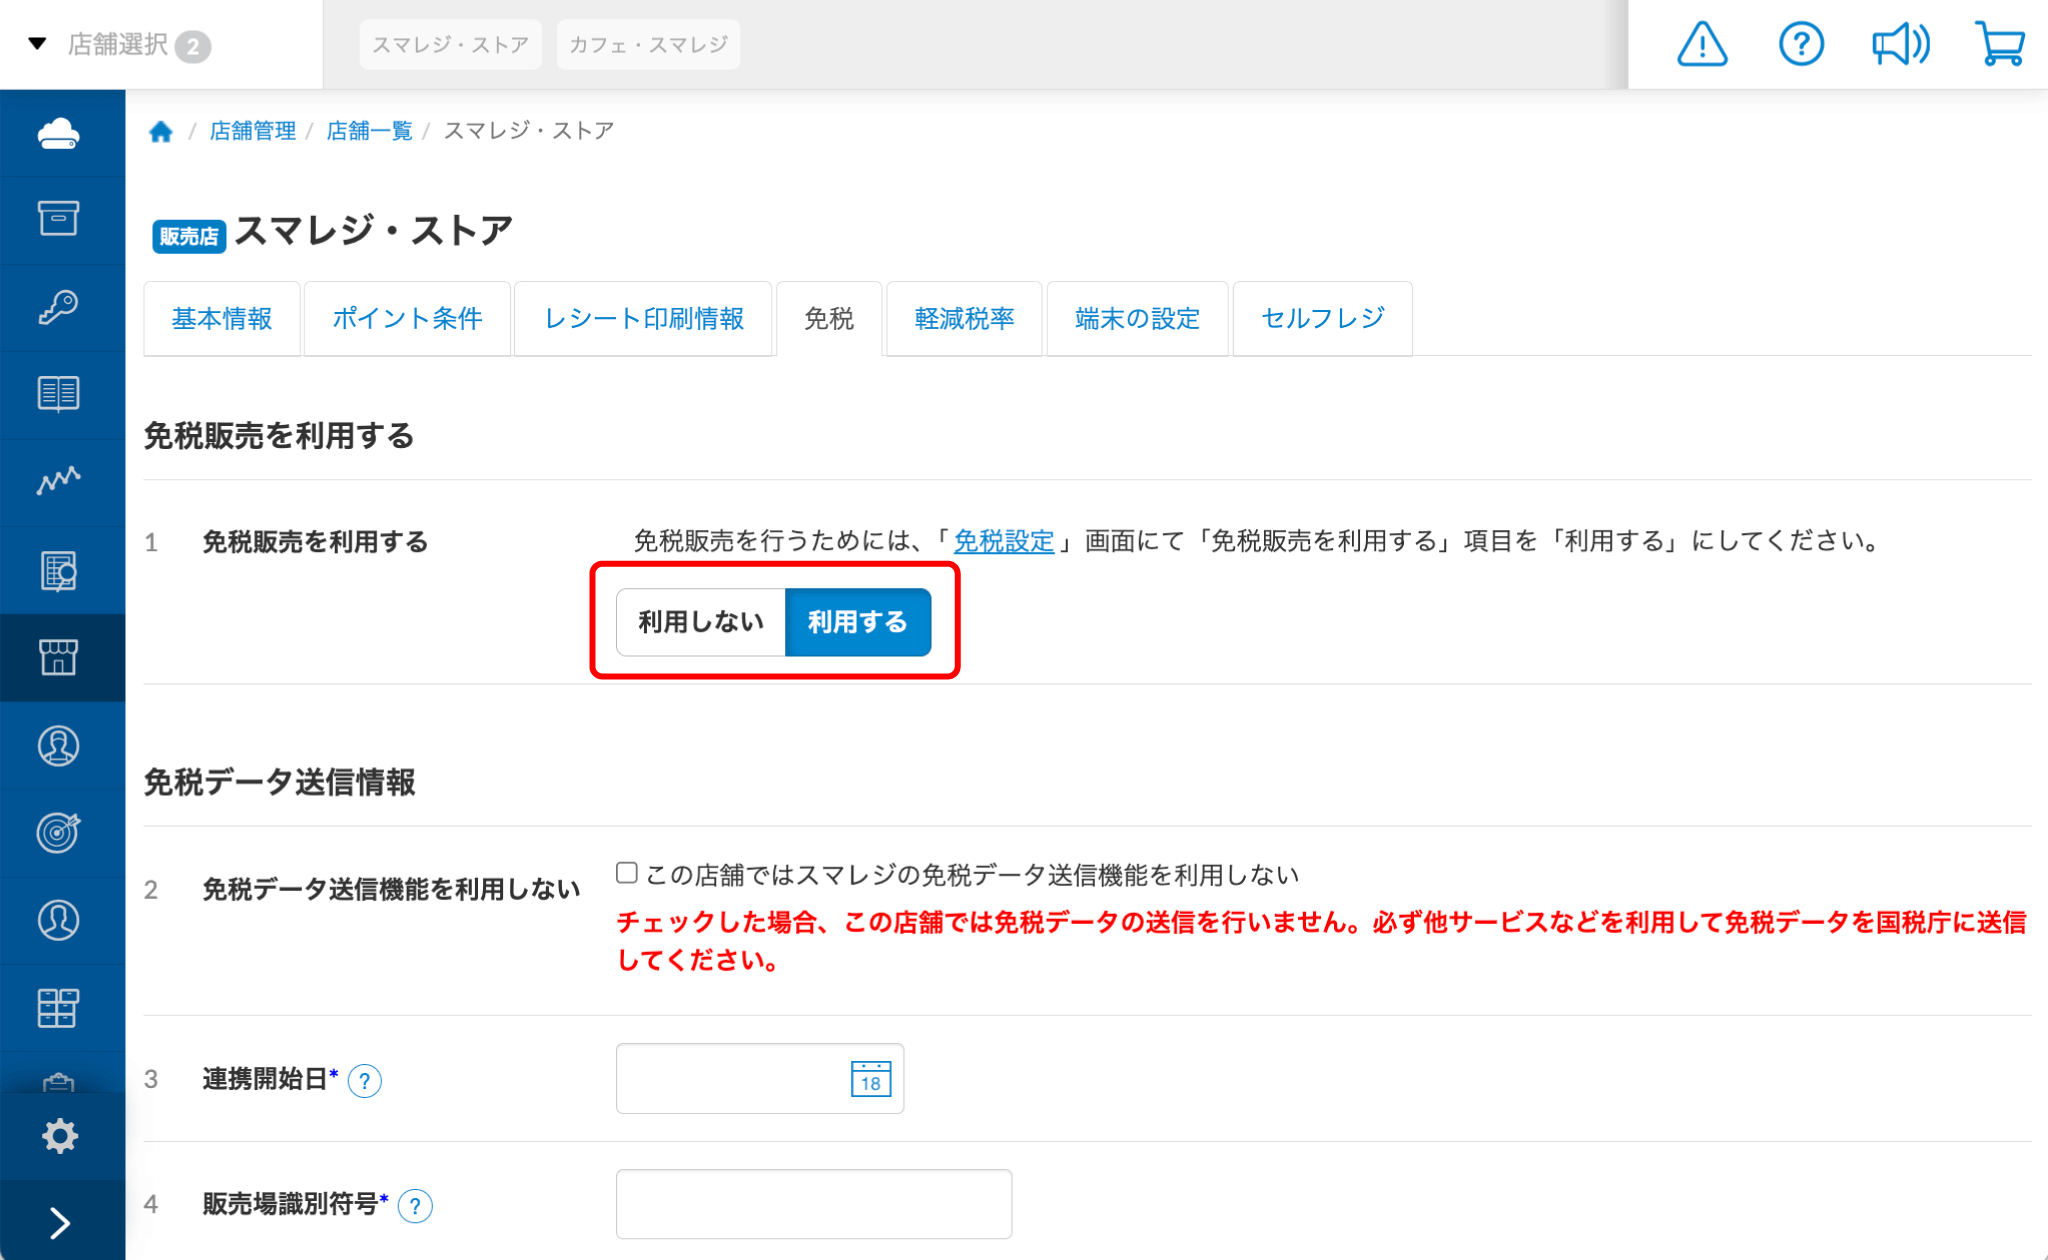Click 店舗一覧 breadcrumb link
Image resolution: width=2048 pixels, height=1260 pixels.
369,131
